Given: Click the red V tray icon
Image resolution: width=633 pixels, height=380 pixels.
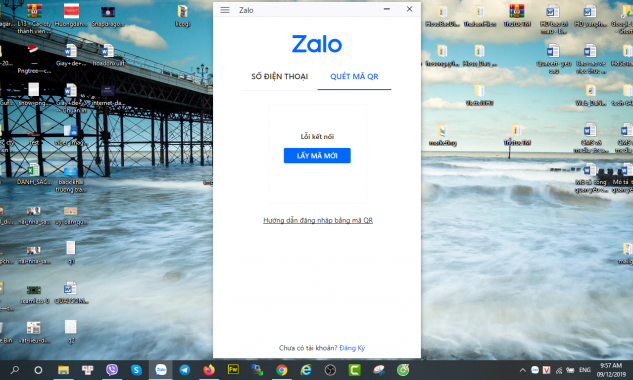Looking at the screenshot, I should pyautogui.click(x=547, y=370).
